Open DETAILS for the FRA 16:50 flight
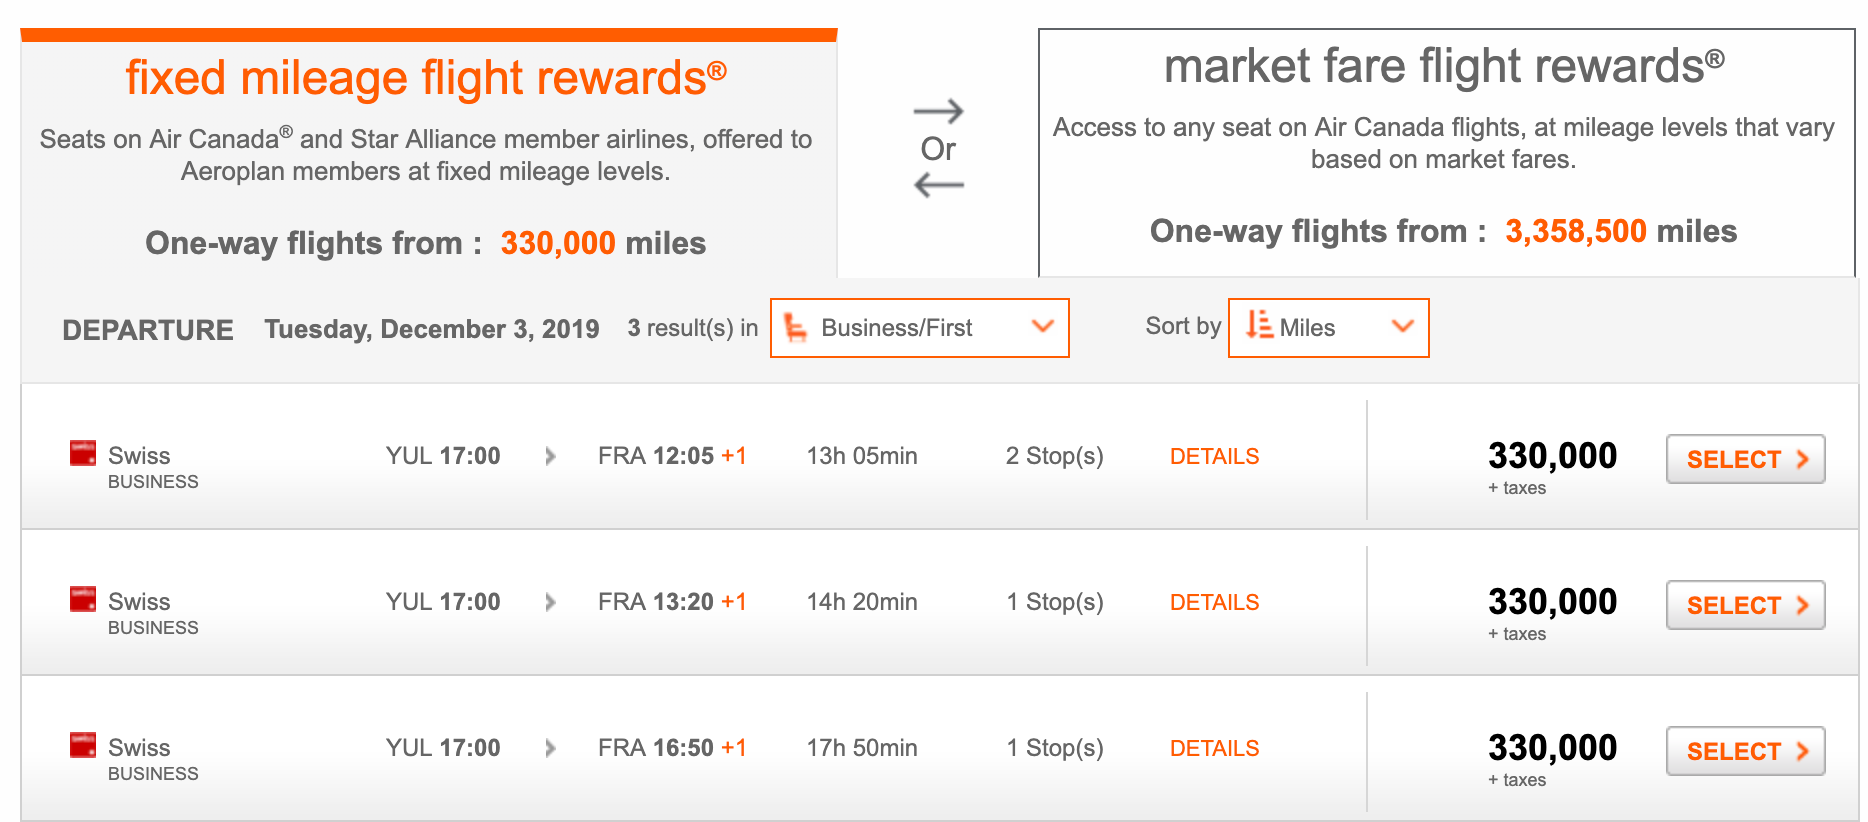This screenshot has height=822, width=1868. click(1214, 749)
